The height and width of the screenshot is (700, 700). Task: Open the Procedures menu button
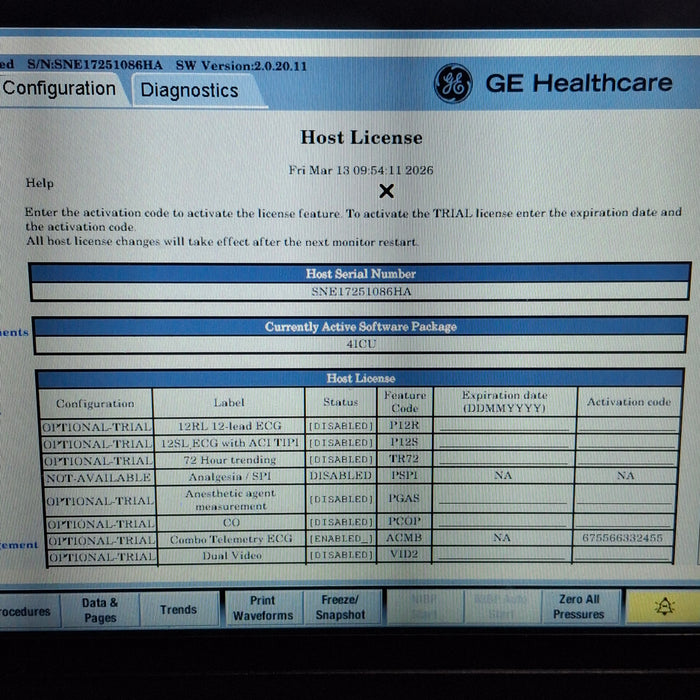[29, 611]
